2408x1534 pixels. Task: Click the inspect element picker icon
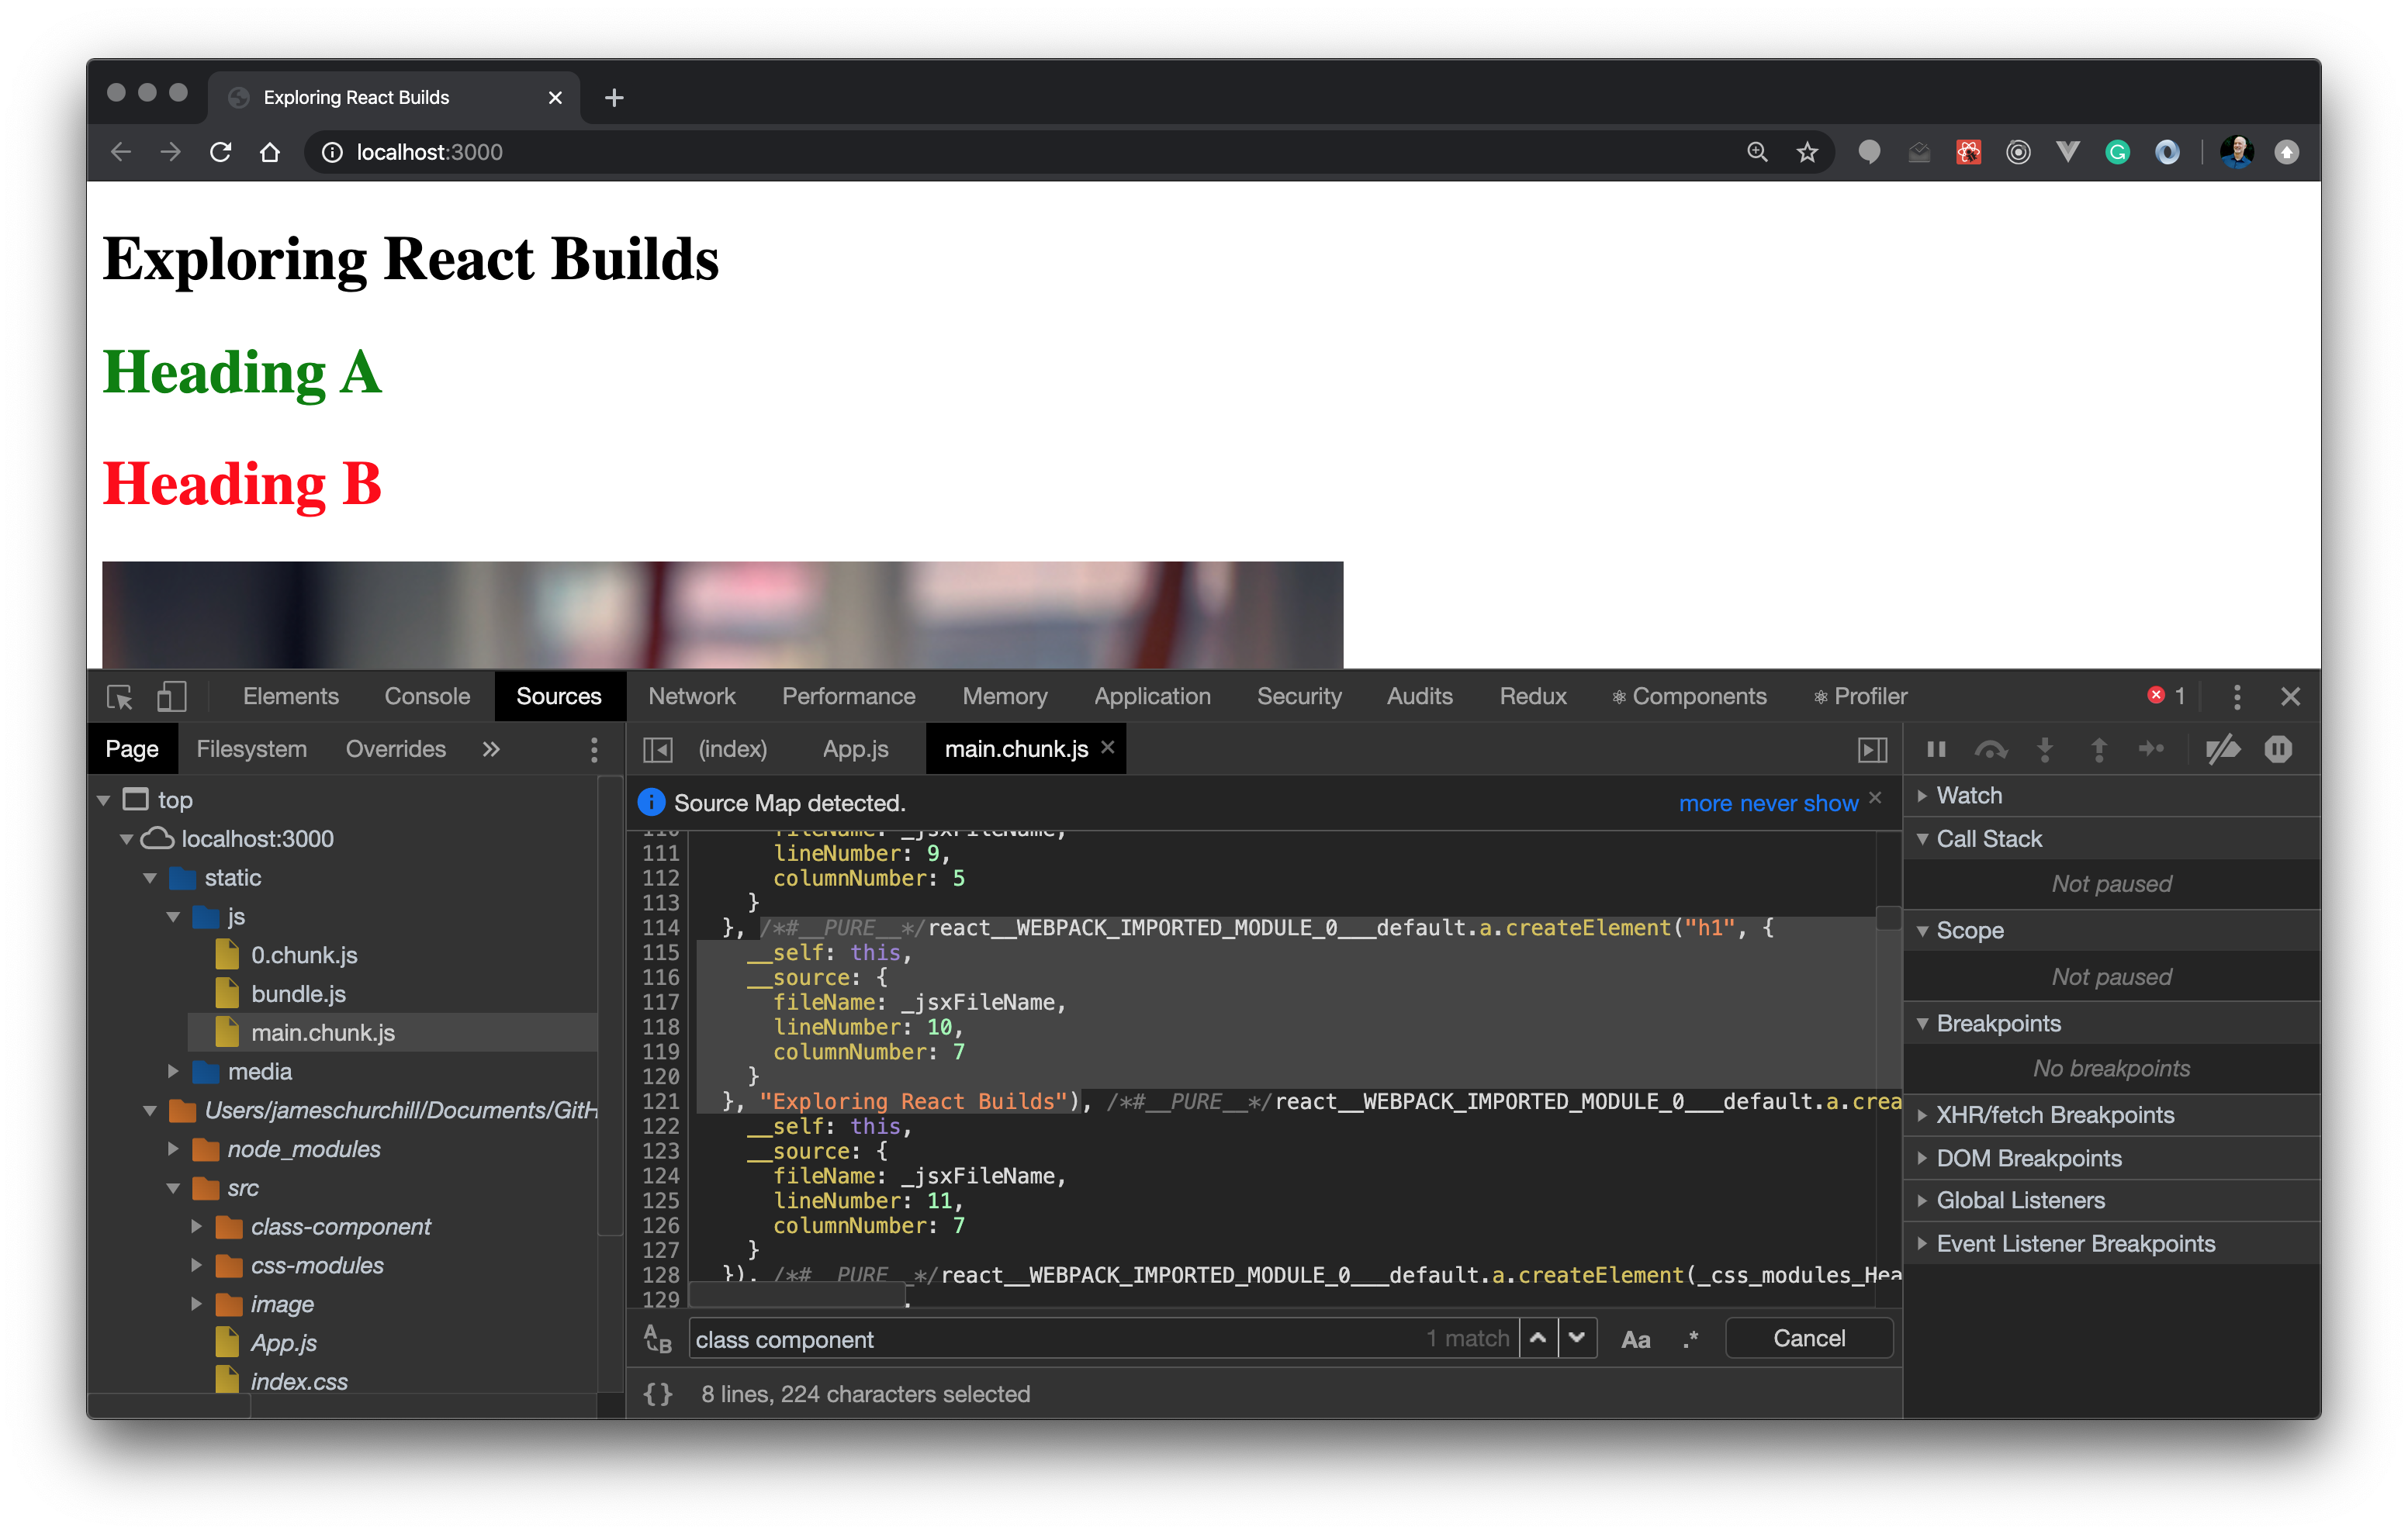pyautogui.click(x=120, y=697)
